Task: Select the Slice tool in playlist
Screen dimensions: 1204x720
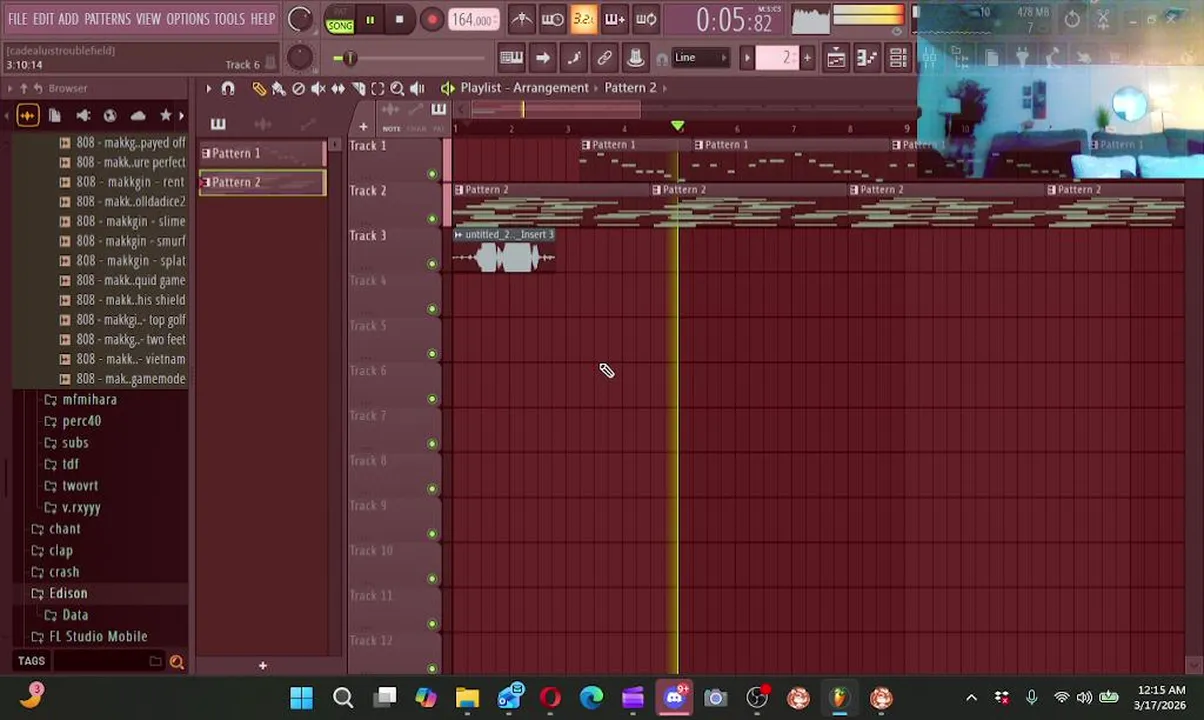Action: tap(358, 89)
